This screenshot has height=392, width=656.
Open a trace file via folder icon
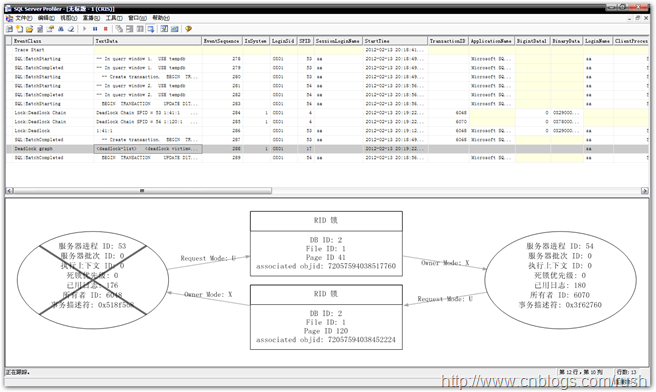pos(29,29)
